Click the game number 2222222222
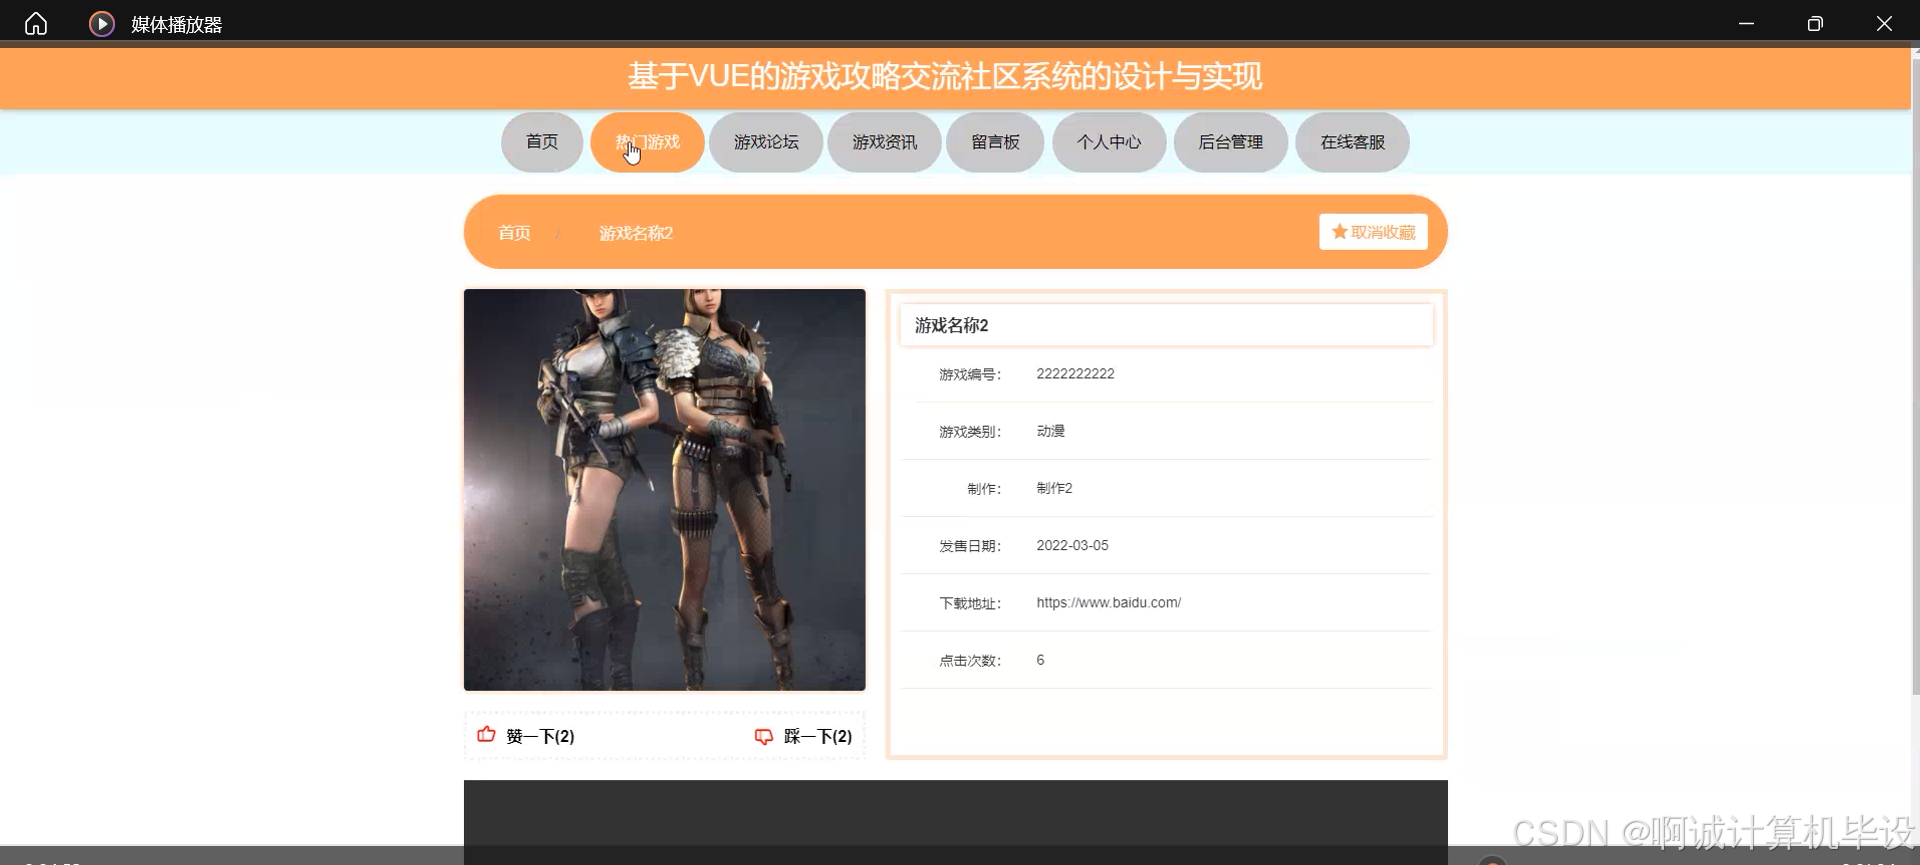1920x865 pixels. pos(1075,374)
